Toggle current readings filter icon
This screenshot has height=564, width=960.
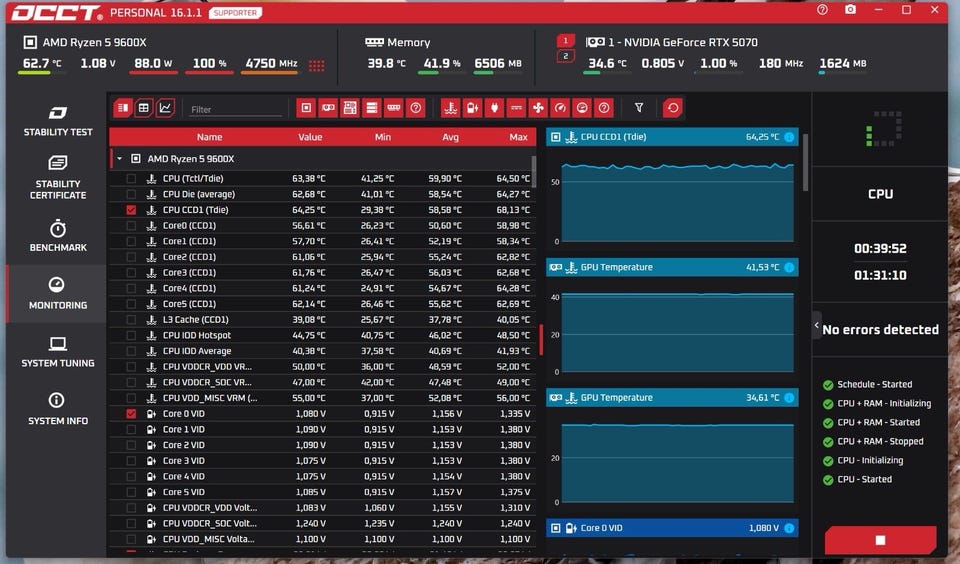517,108
